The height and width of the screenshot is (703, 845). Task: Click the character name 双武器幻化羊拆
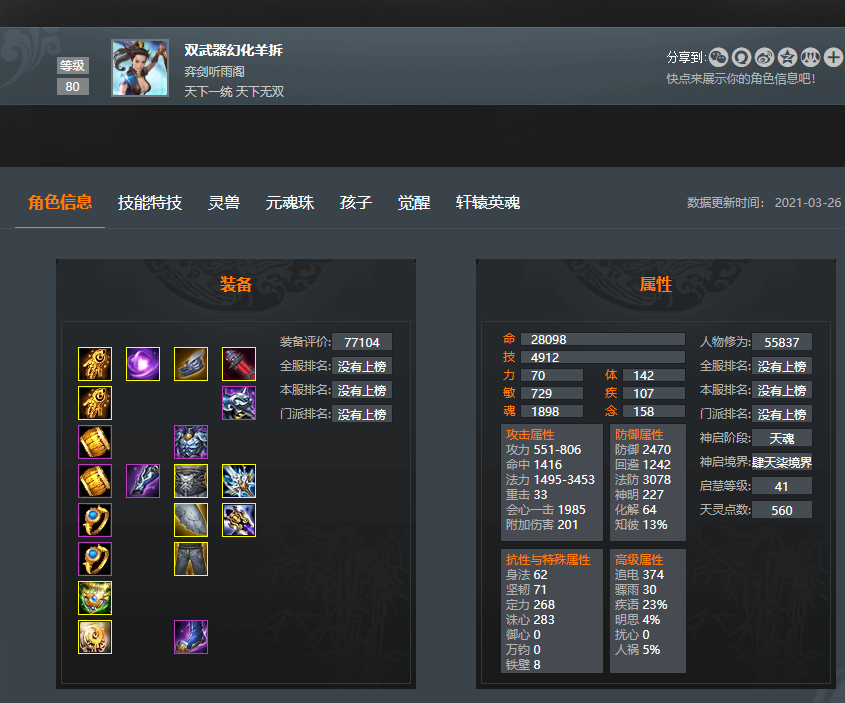[x=233, y=50]
